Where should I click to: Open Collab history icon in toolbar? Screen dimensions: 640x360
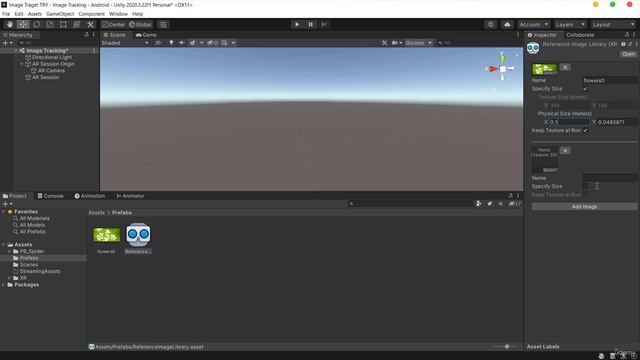[490, 24]
